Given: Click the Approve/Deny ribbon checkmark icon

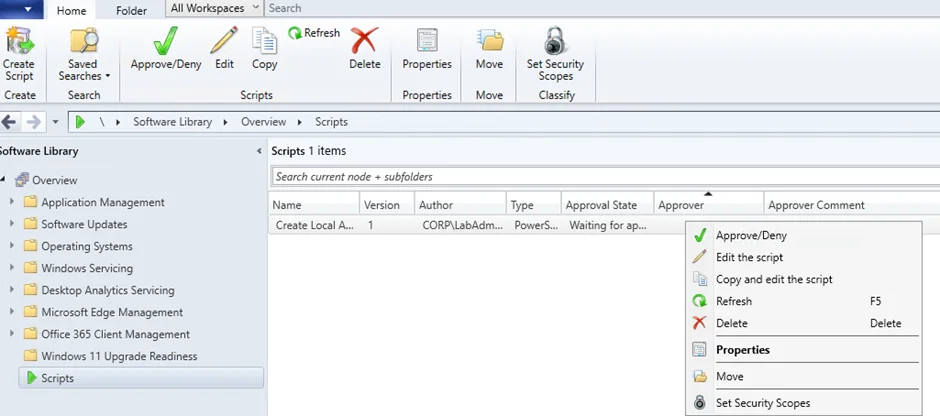Looking at the screenshot, I should click(x=165, y=42).
